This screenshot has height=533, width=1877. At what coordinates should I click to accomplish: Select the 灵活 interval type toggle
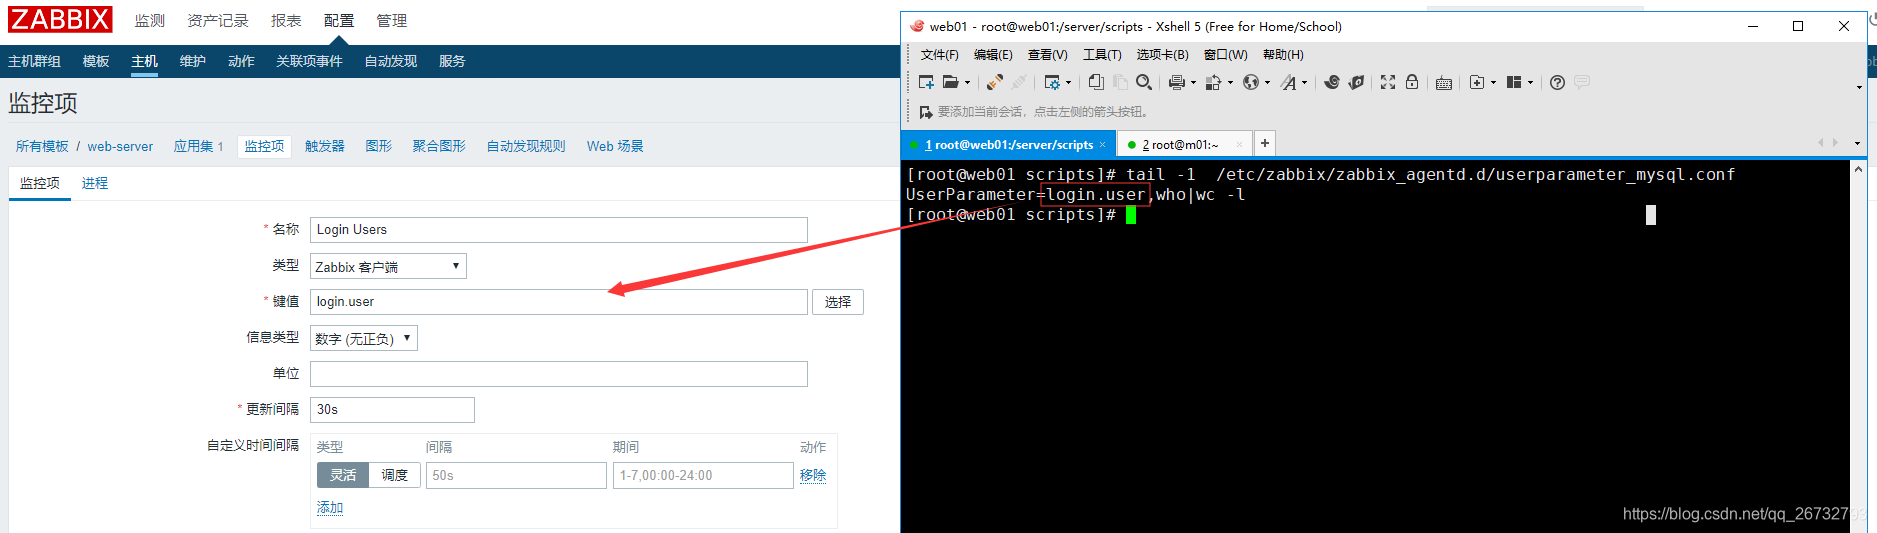tap(343, 475)
